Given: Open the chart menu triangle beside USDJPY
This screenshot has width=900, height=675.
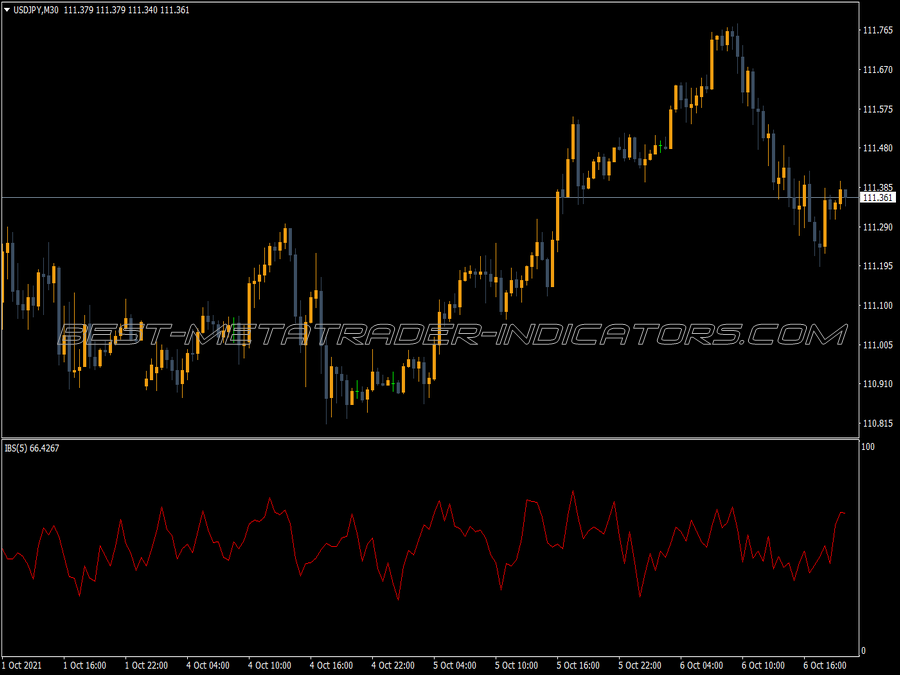Looking at the screenshot, I should point(7,10).
